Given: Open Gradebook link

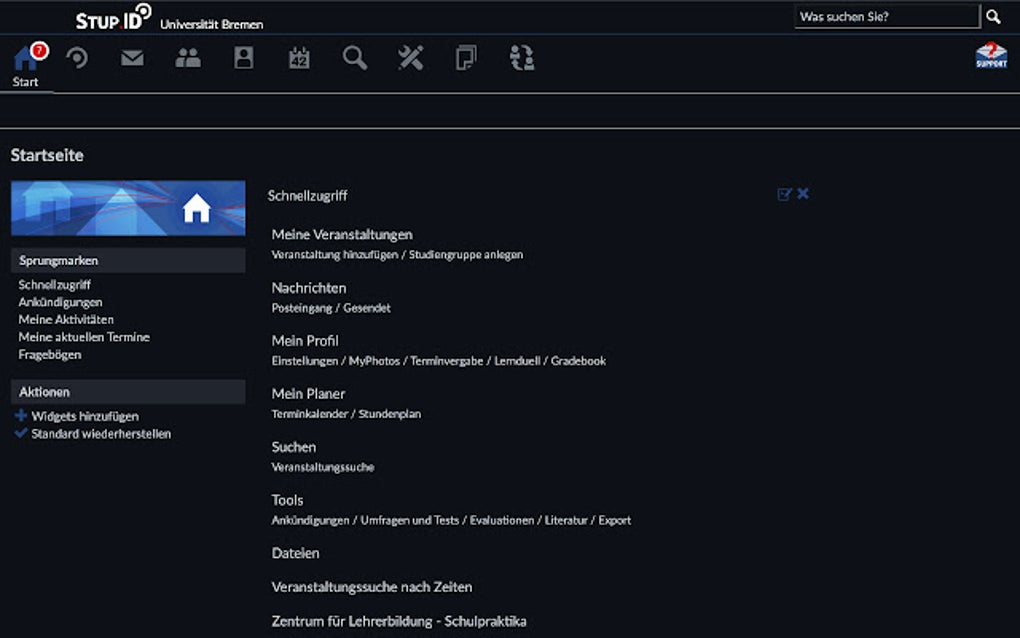Looking at the screenshot, I should [x=578, y=361].
